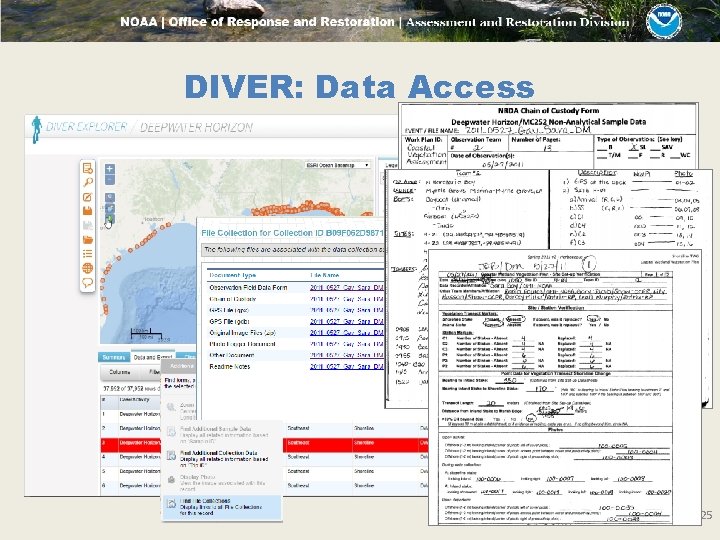720x540 pixels.
Task: Click the Houston label on the map
Action: (x=153, y=219)
